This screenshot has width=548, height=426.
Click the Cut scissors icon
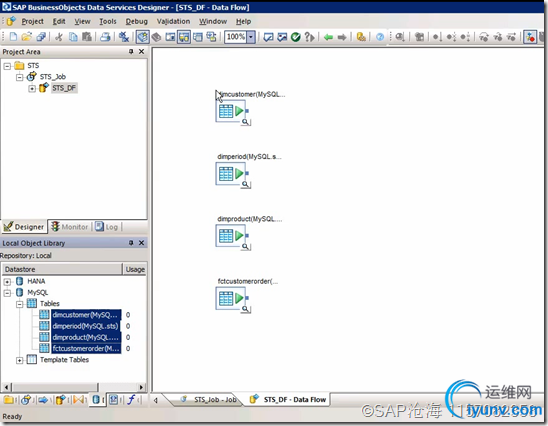tap(59, 37)
